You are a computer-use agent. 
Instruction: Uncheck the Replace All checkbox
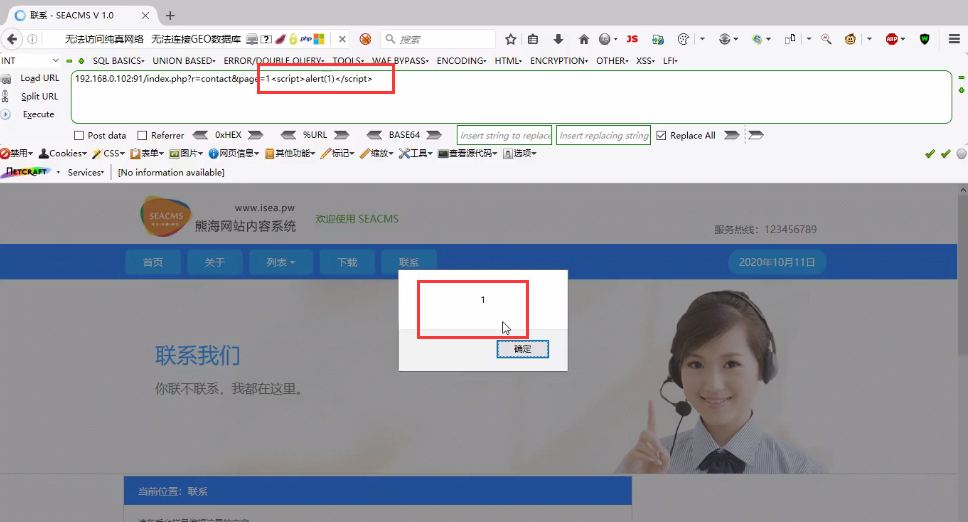(x=661, y=136)
